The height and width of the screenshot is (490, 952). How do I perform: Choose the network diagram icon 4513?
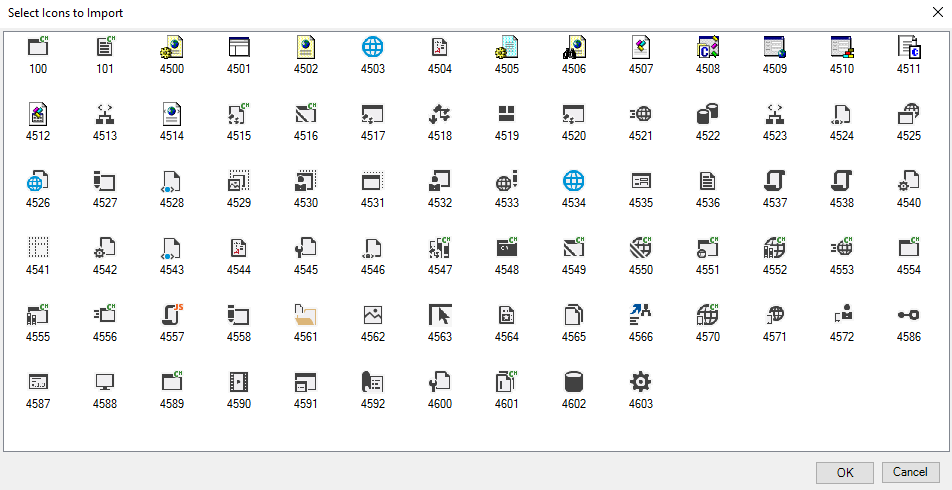[x=105, y=114]
